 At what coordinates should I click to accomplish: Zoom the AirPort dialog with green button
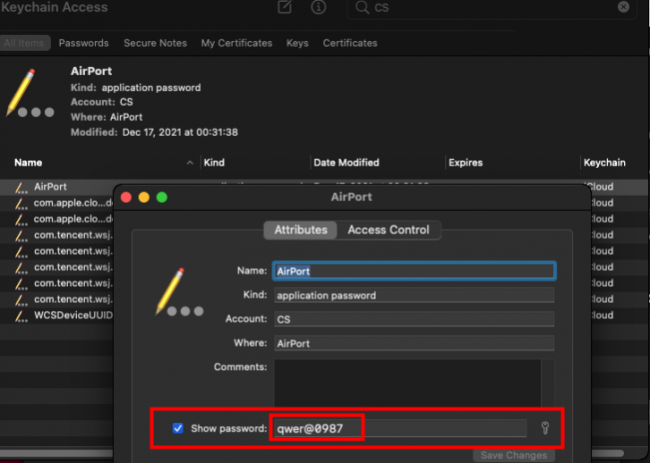click(x=162, y=197)
